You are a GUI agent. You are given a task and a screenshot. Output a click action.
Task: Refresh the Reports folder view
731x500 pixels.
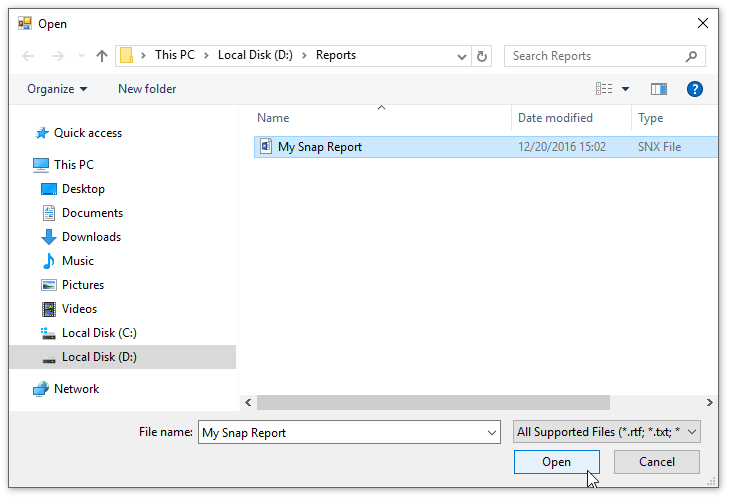(x=482, y=56)
